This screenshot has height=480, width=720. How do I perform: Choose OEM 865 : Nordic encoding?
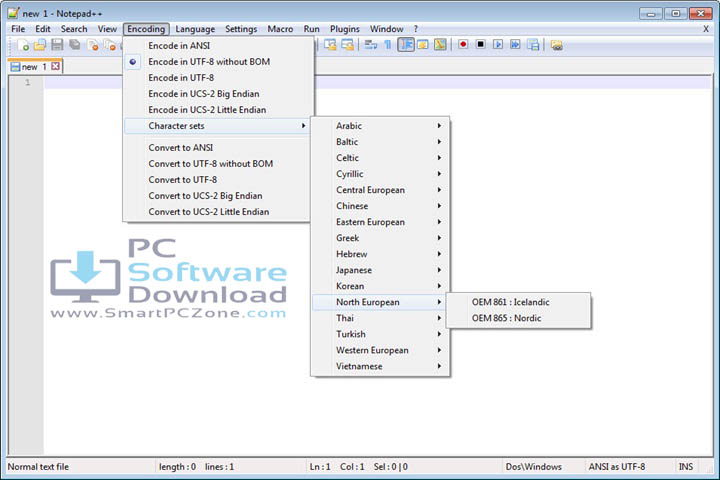pyautogui.click(x=518, y=318)
